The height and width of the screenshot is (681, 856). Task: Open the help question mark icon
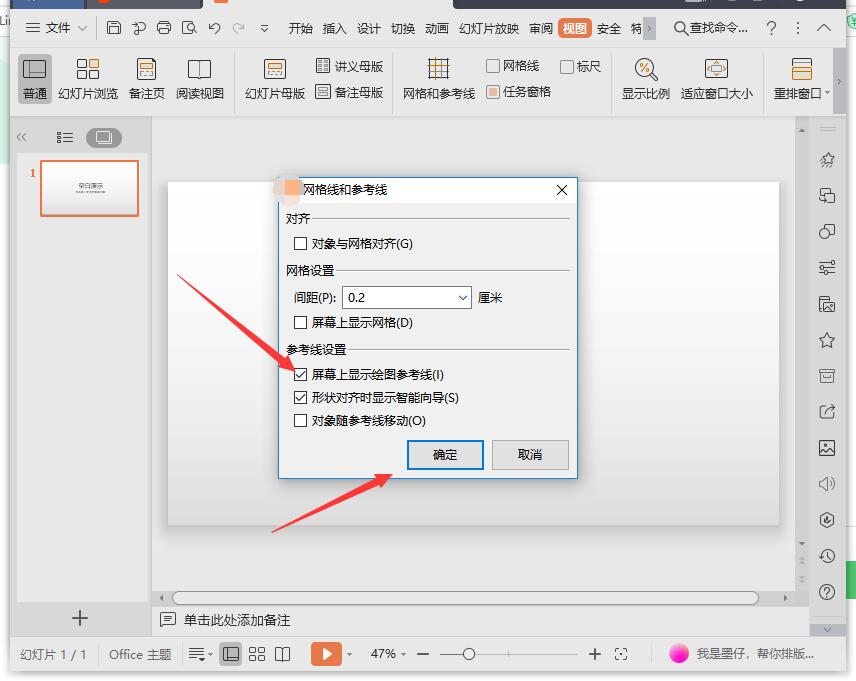(771, 28)
